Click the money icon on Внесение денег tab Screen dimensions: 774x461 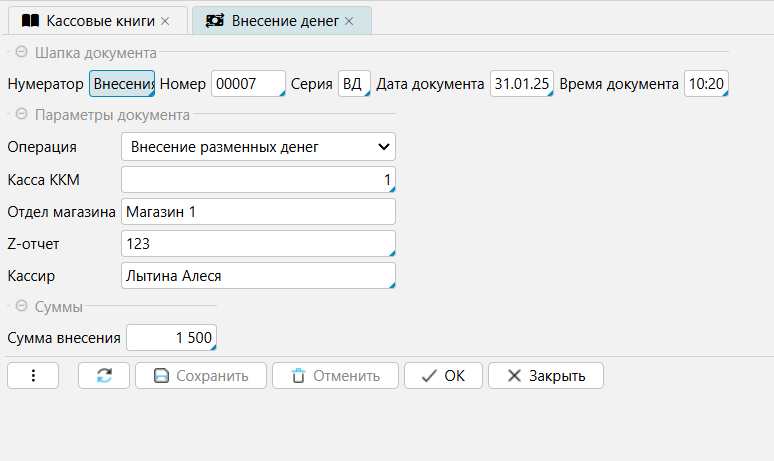pos(214,20)
